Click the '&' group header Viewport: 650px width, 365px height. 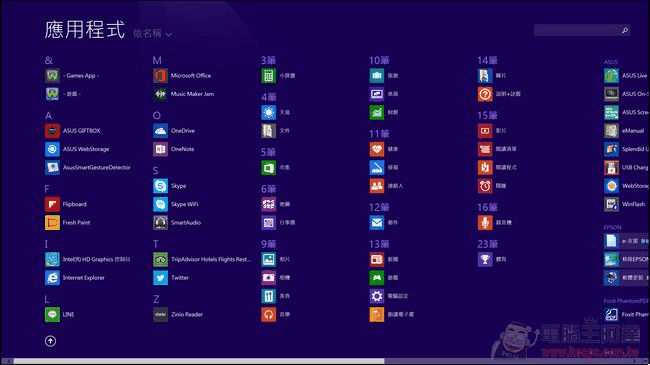point(49,60)
